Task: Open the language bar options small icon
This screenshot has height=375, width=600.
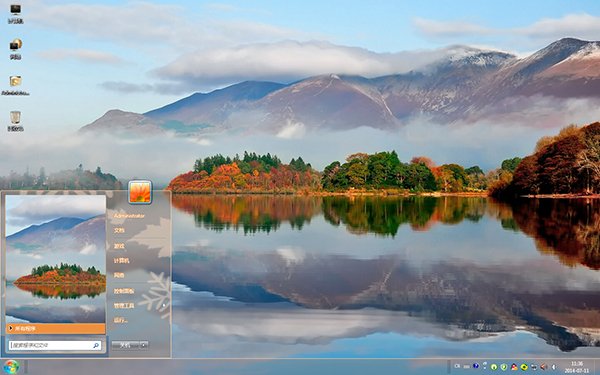Action: 485,365
